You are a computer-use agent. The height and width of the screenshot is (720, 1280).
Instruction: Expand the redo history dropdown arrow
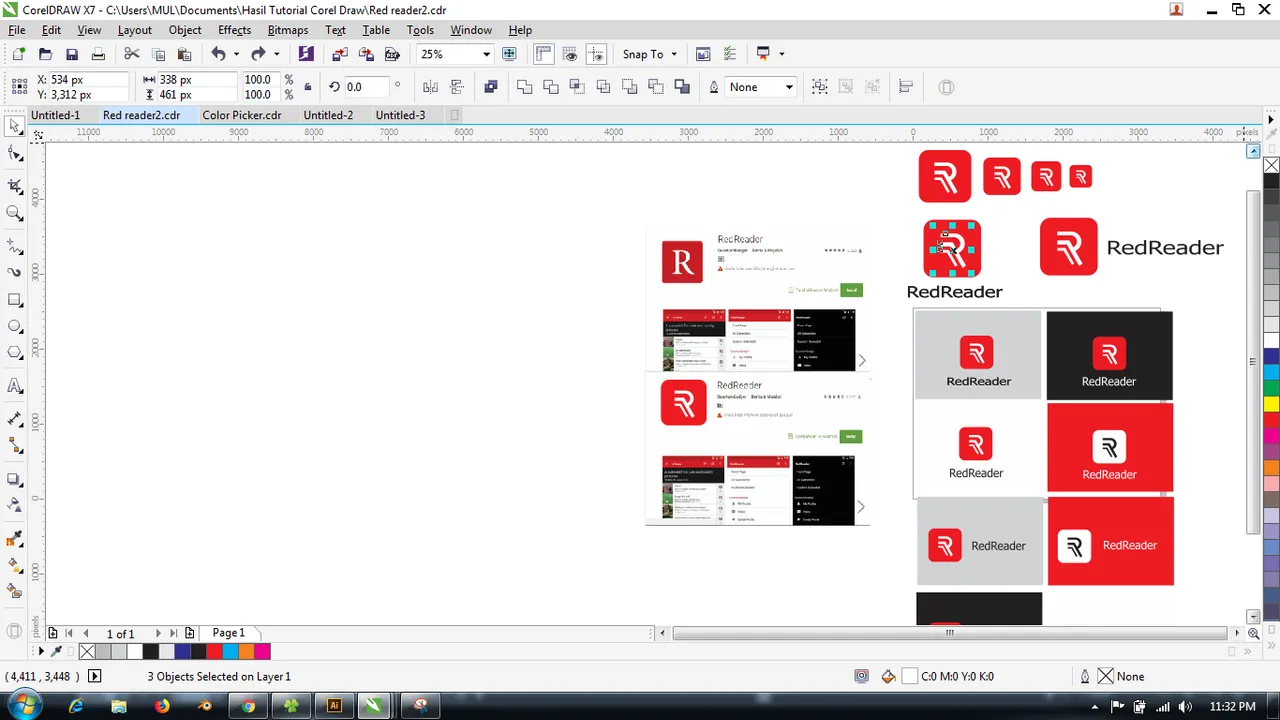tap(276, 54)
